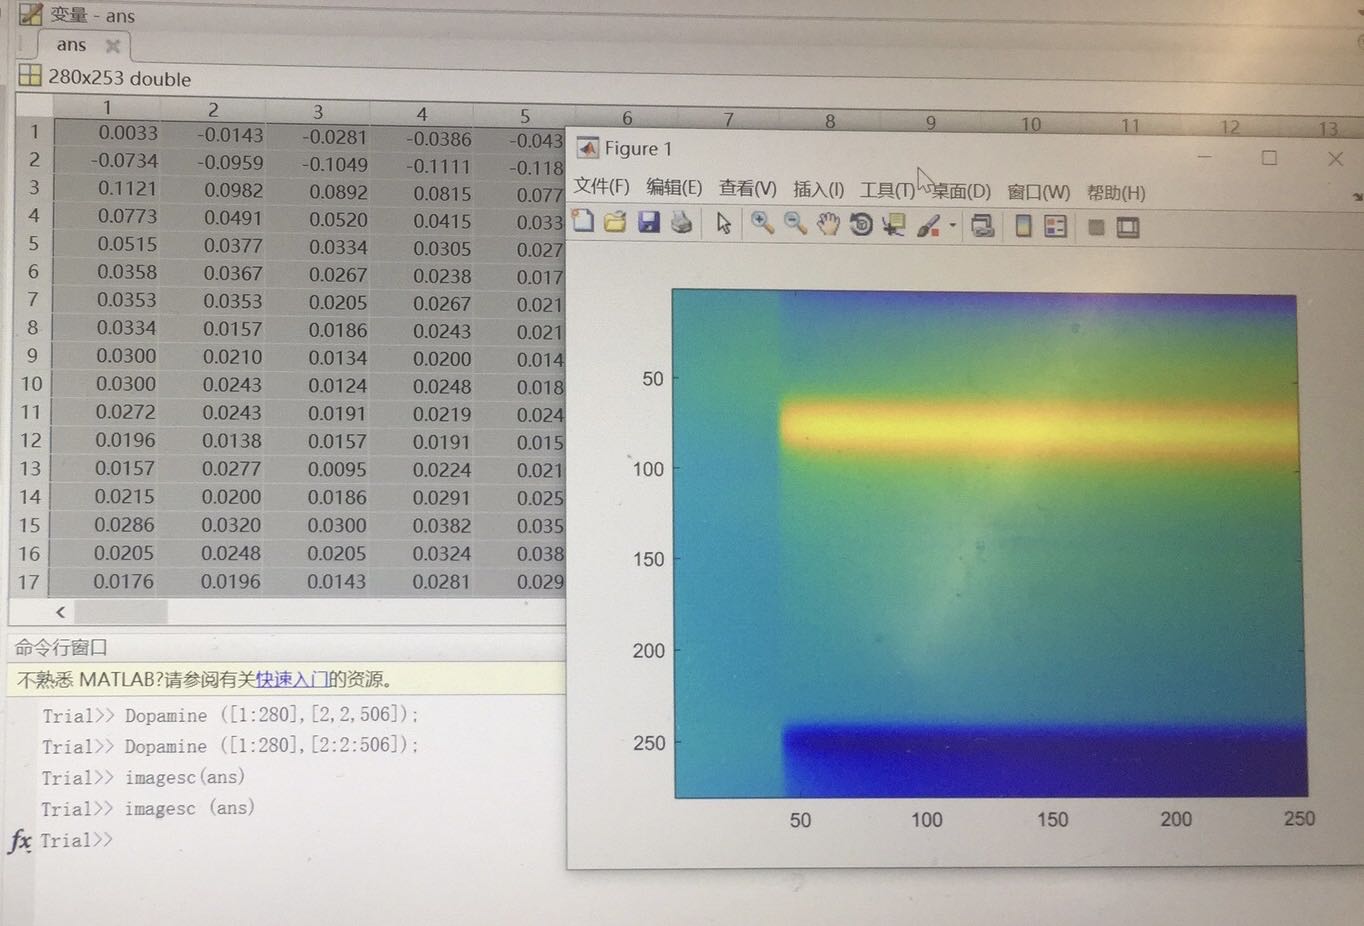
Task: Click the fx function browser icon
Action: point(19,840)
